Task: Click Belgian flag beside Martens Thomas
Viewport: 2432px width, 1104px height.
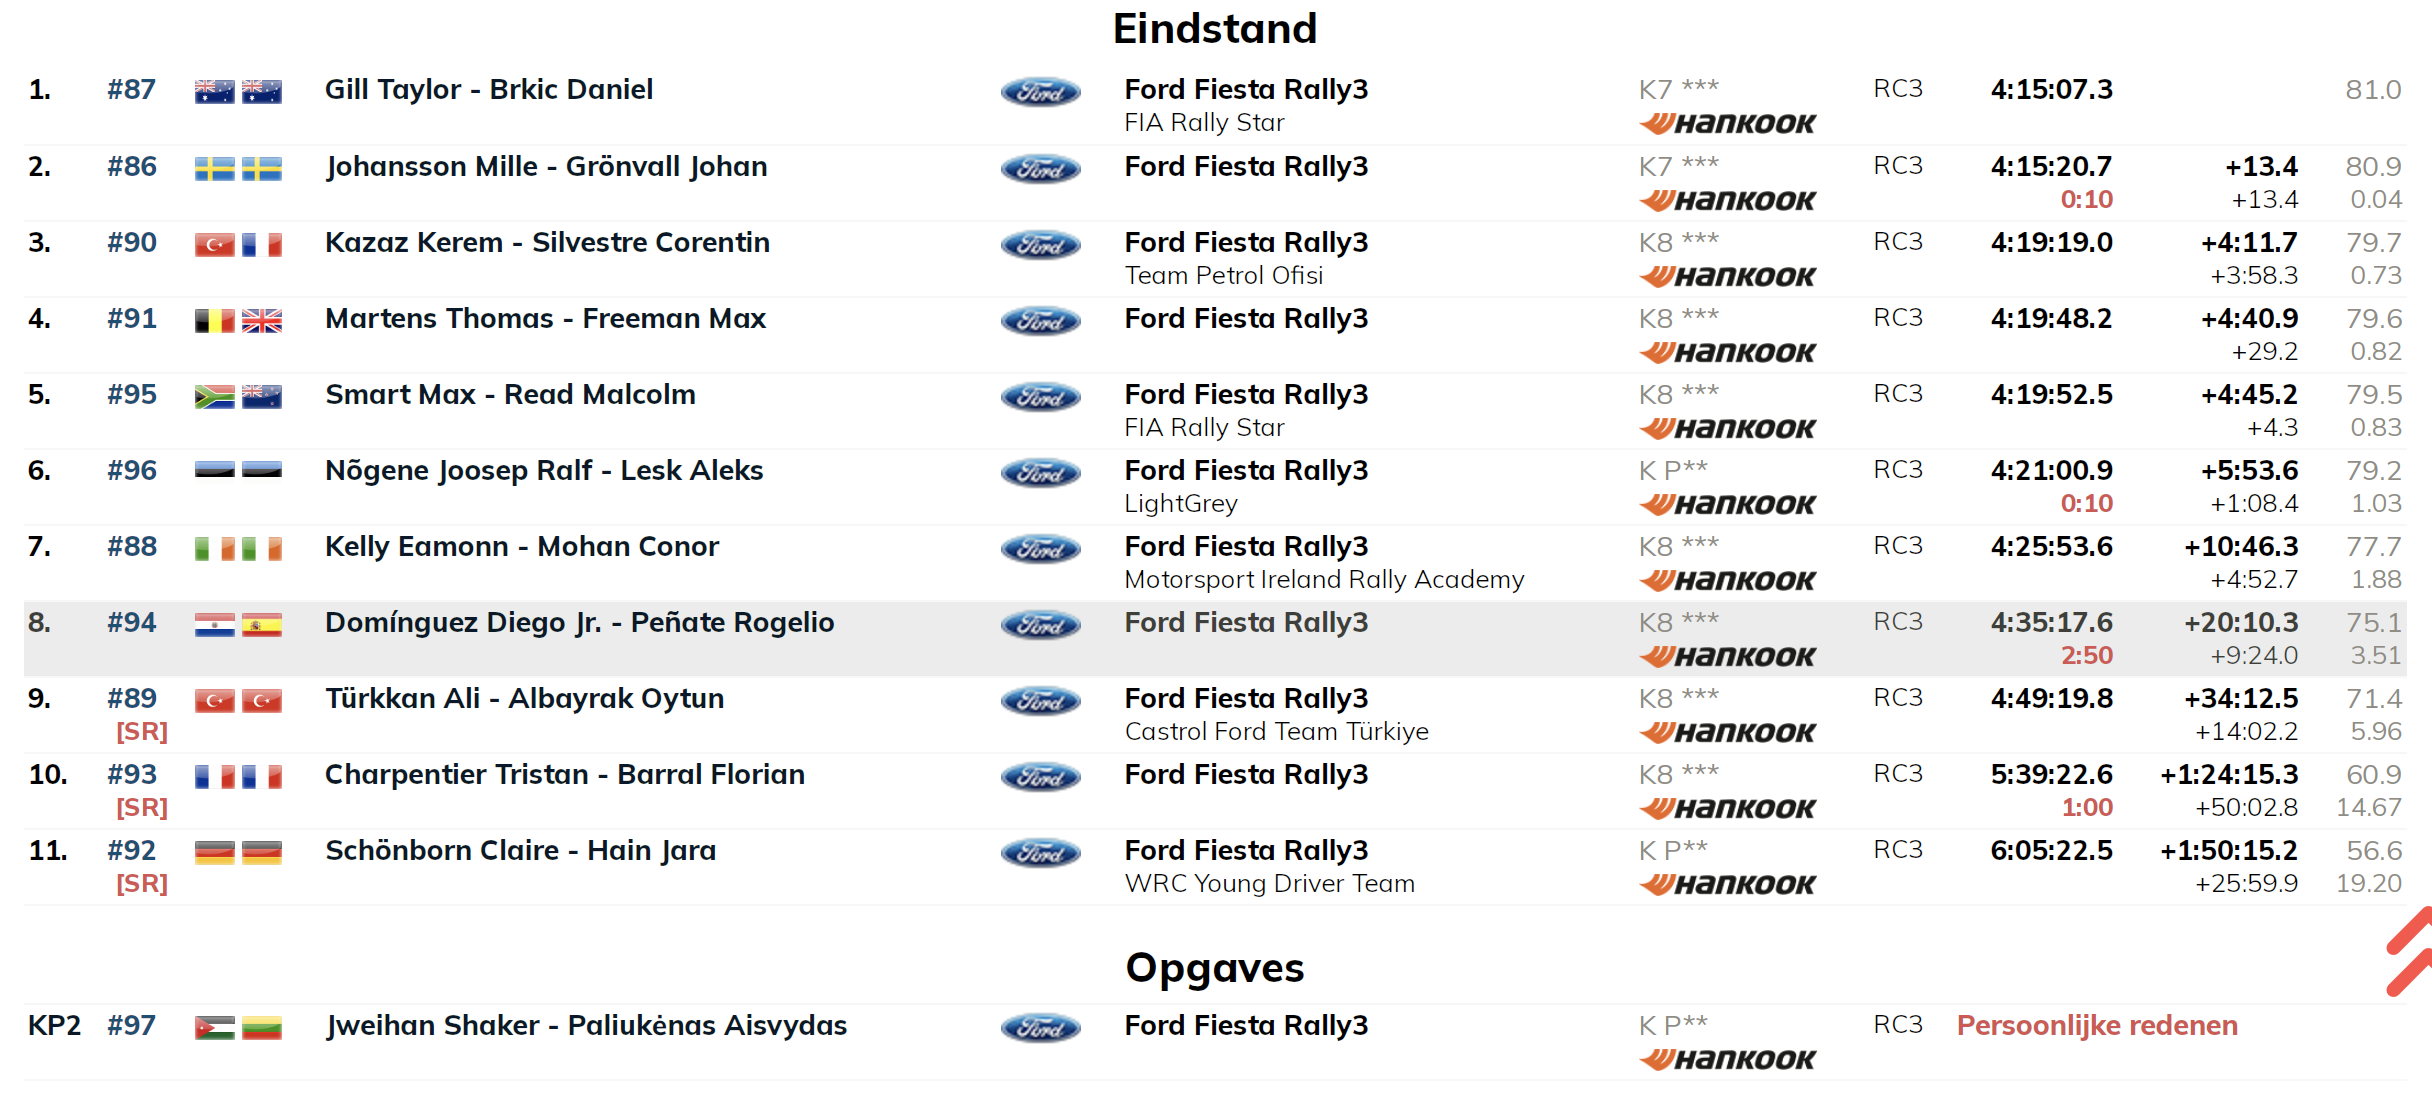Action: click(214, 321)
